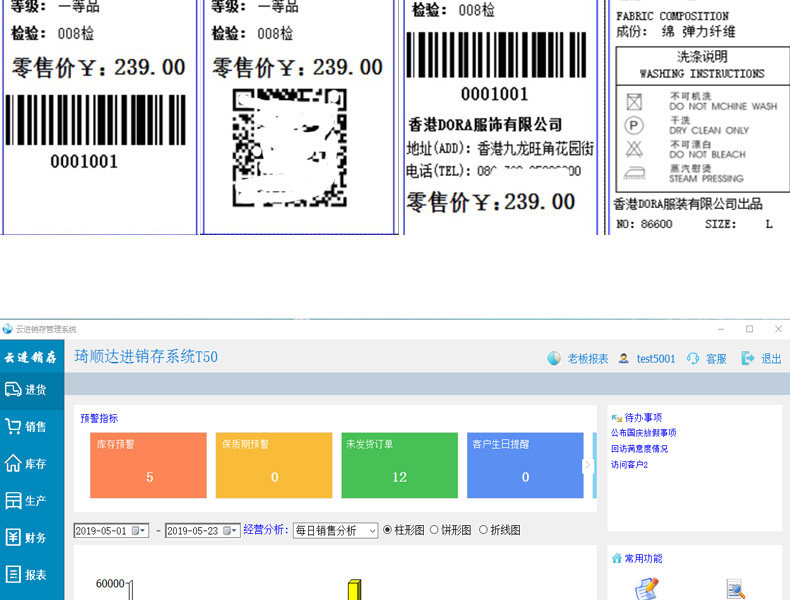Click the truck icon beside 进货
Screen dimensions: 790x600
click(13, 389)
